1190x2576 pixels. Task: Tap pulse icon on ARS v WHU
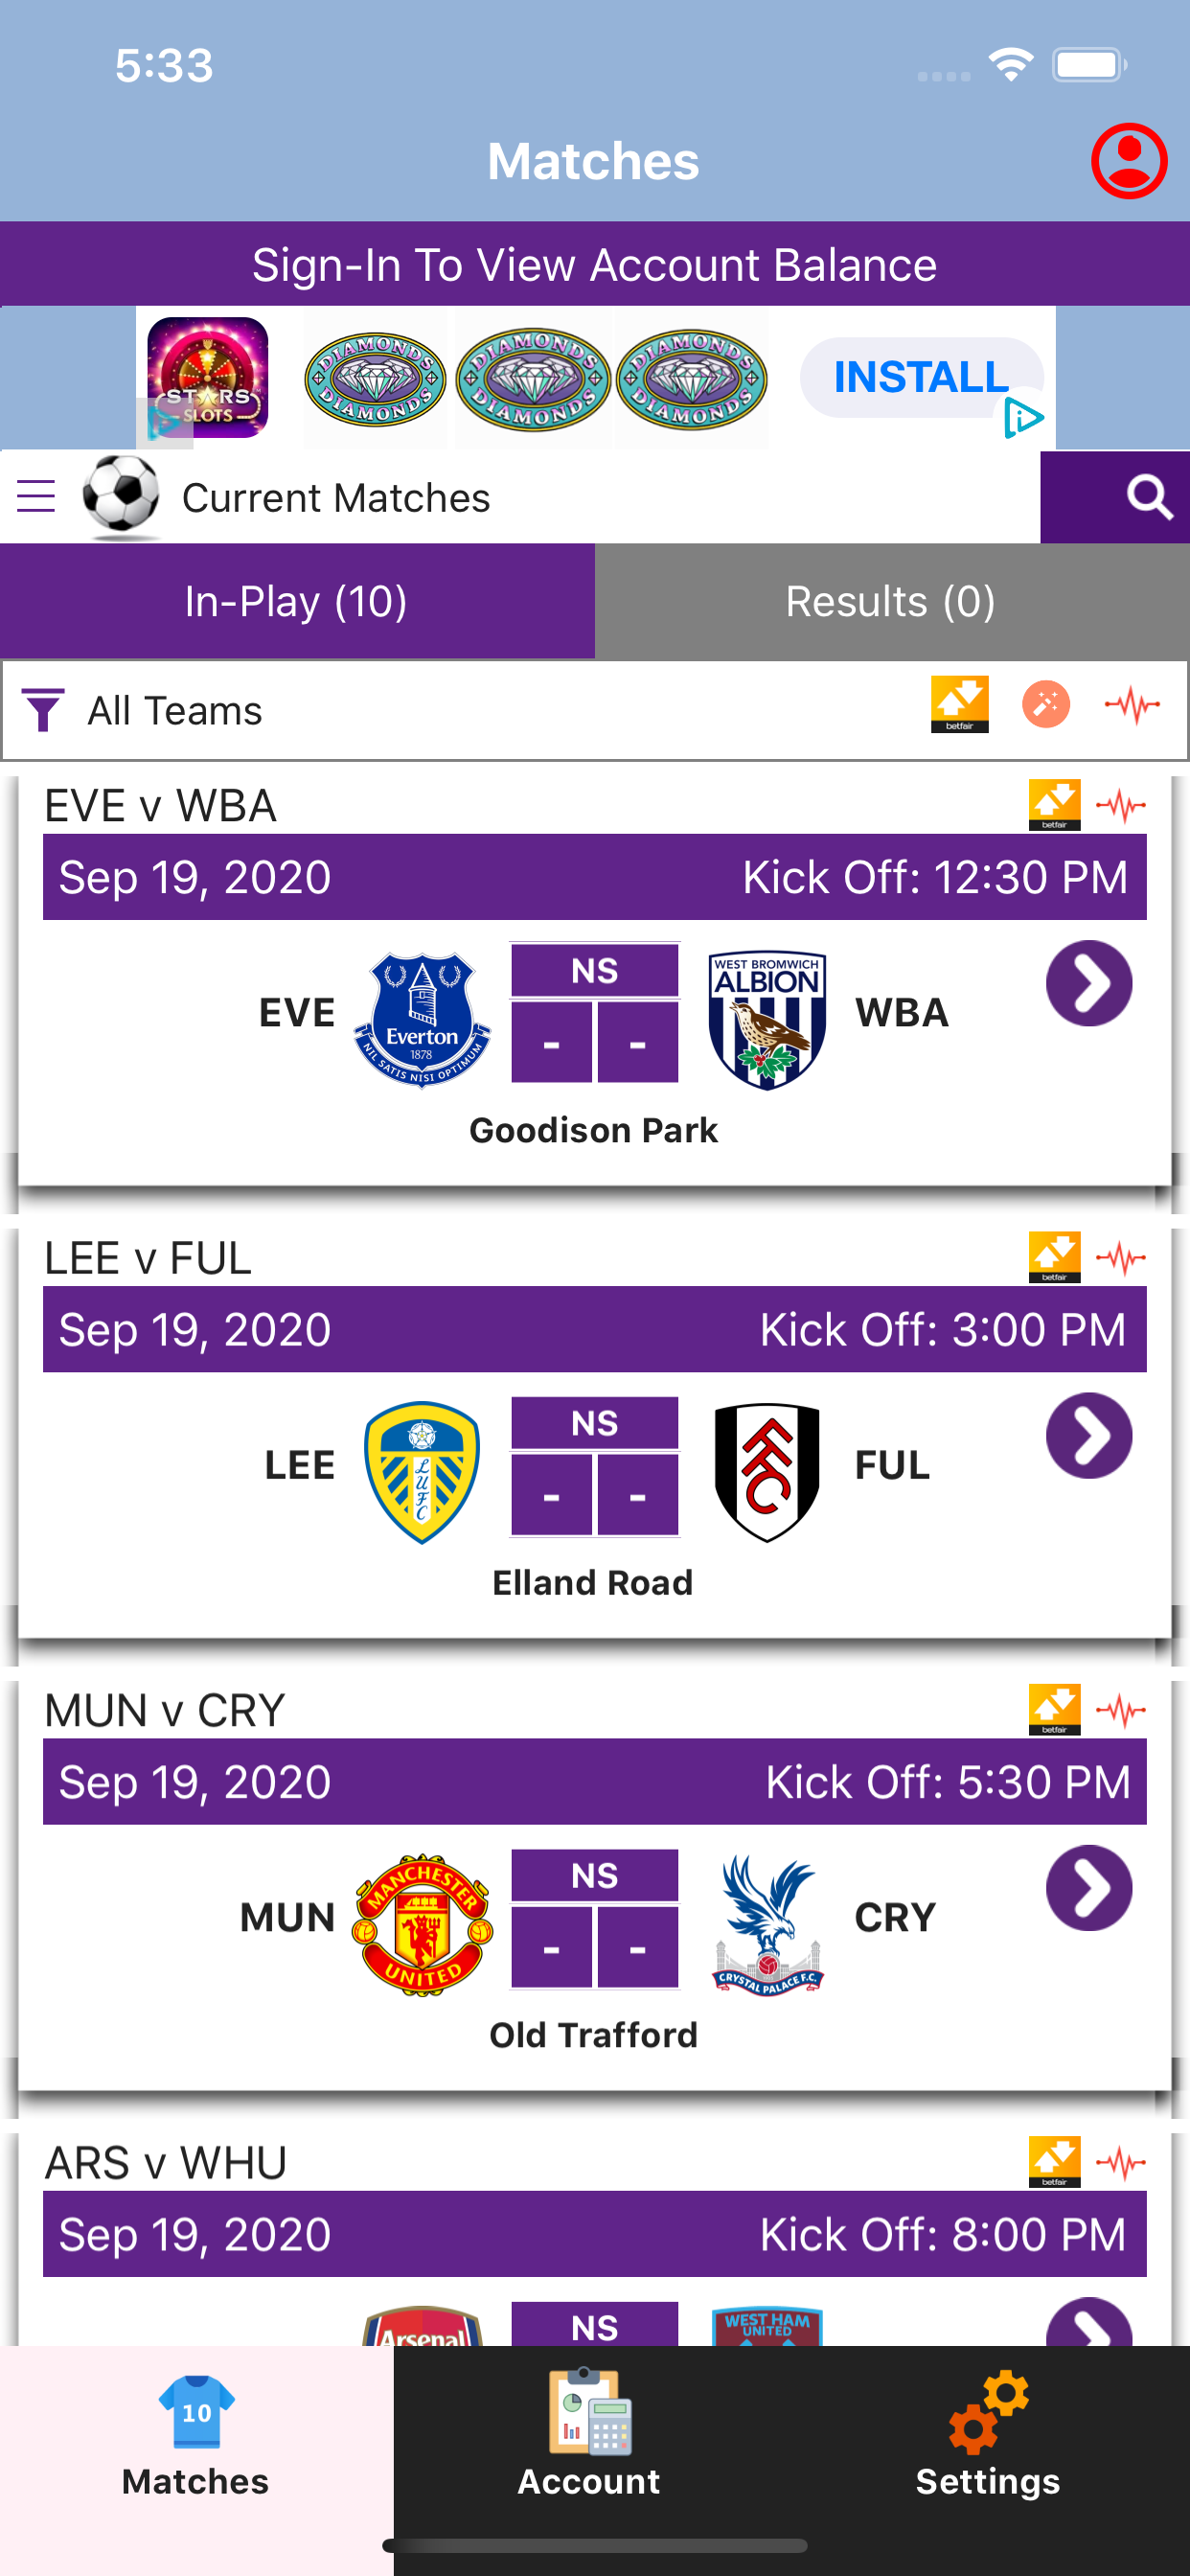coord(1121,2164)
